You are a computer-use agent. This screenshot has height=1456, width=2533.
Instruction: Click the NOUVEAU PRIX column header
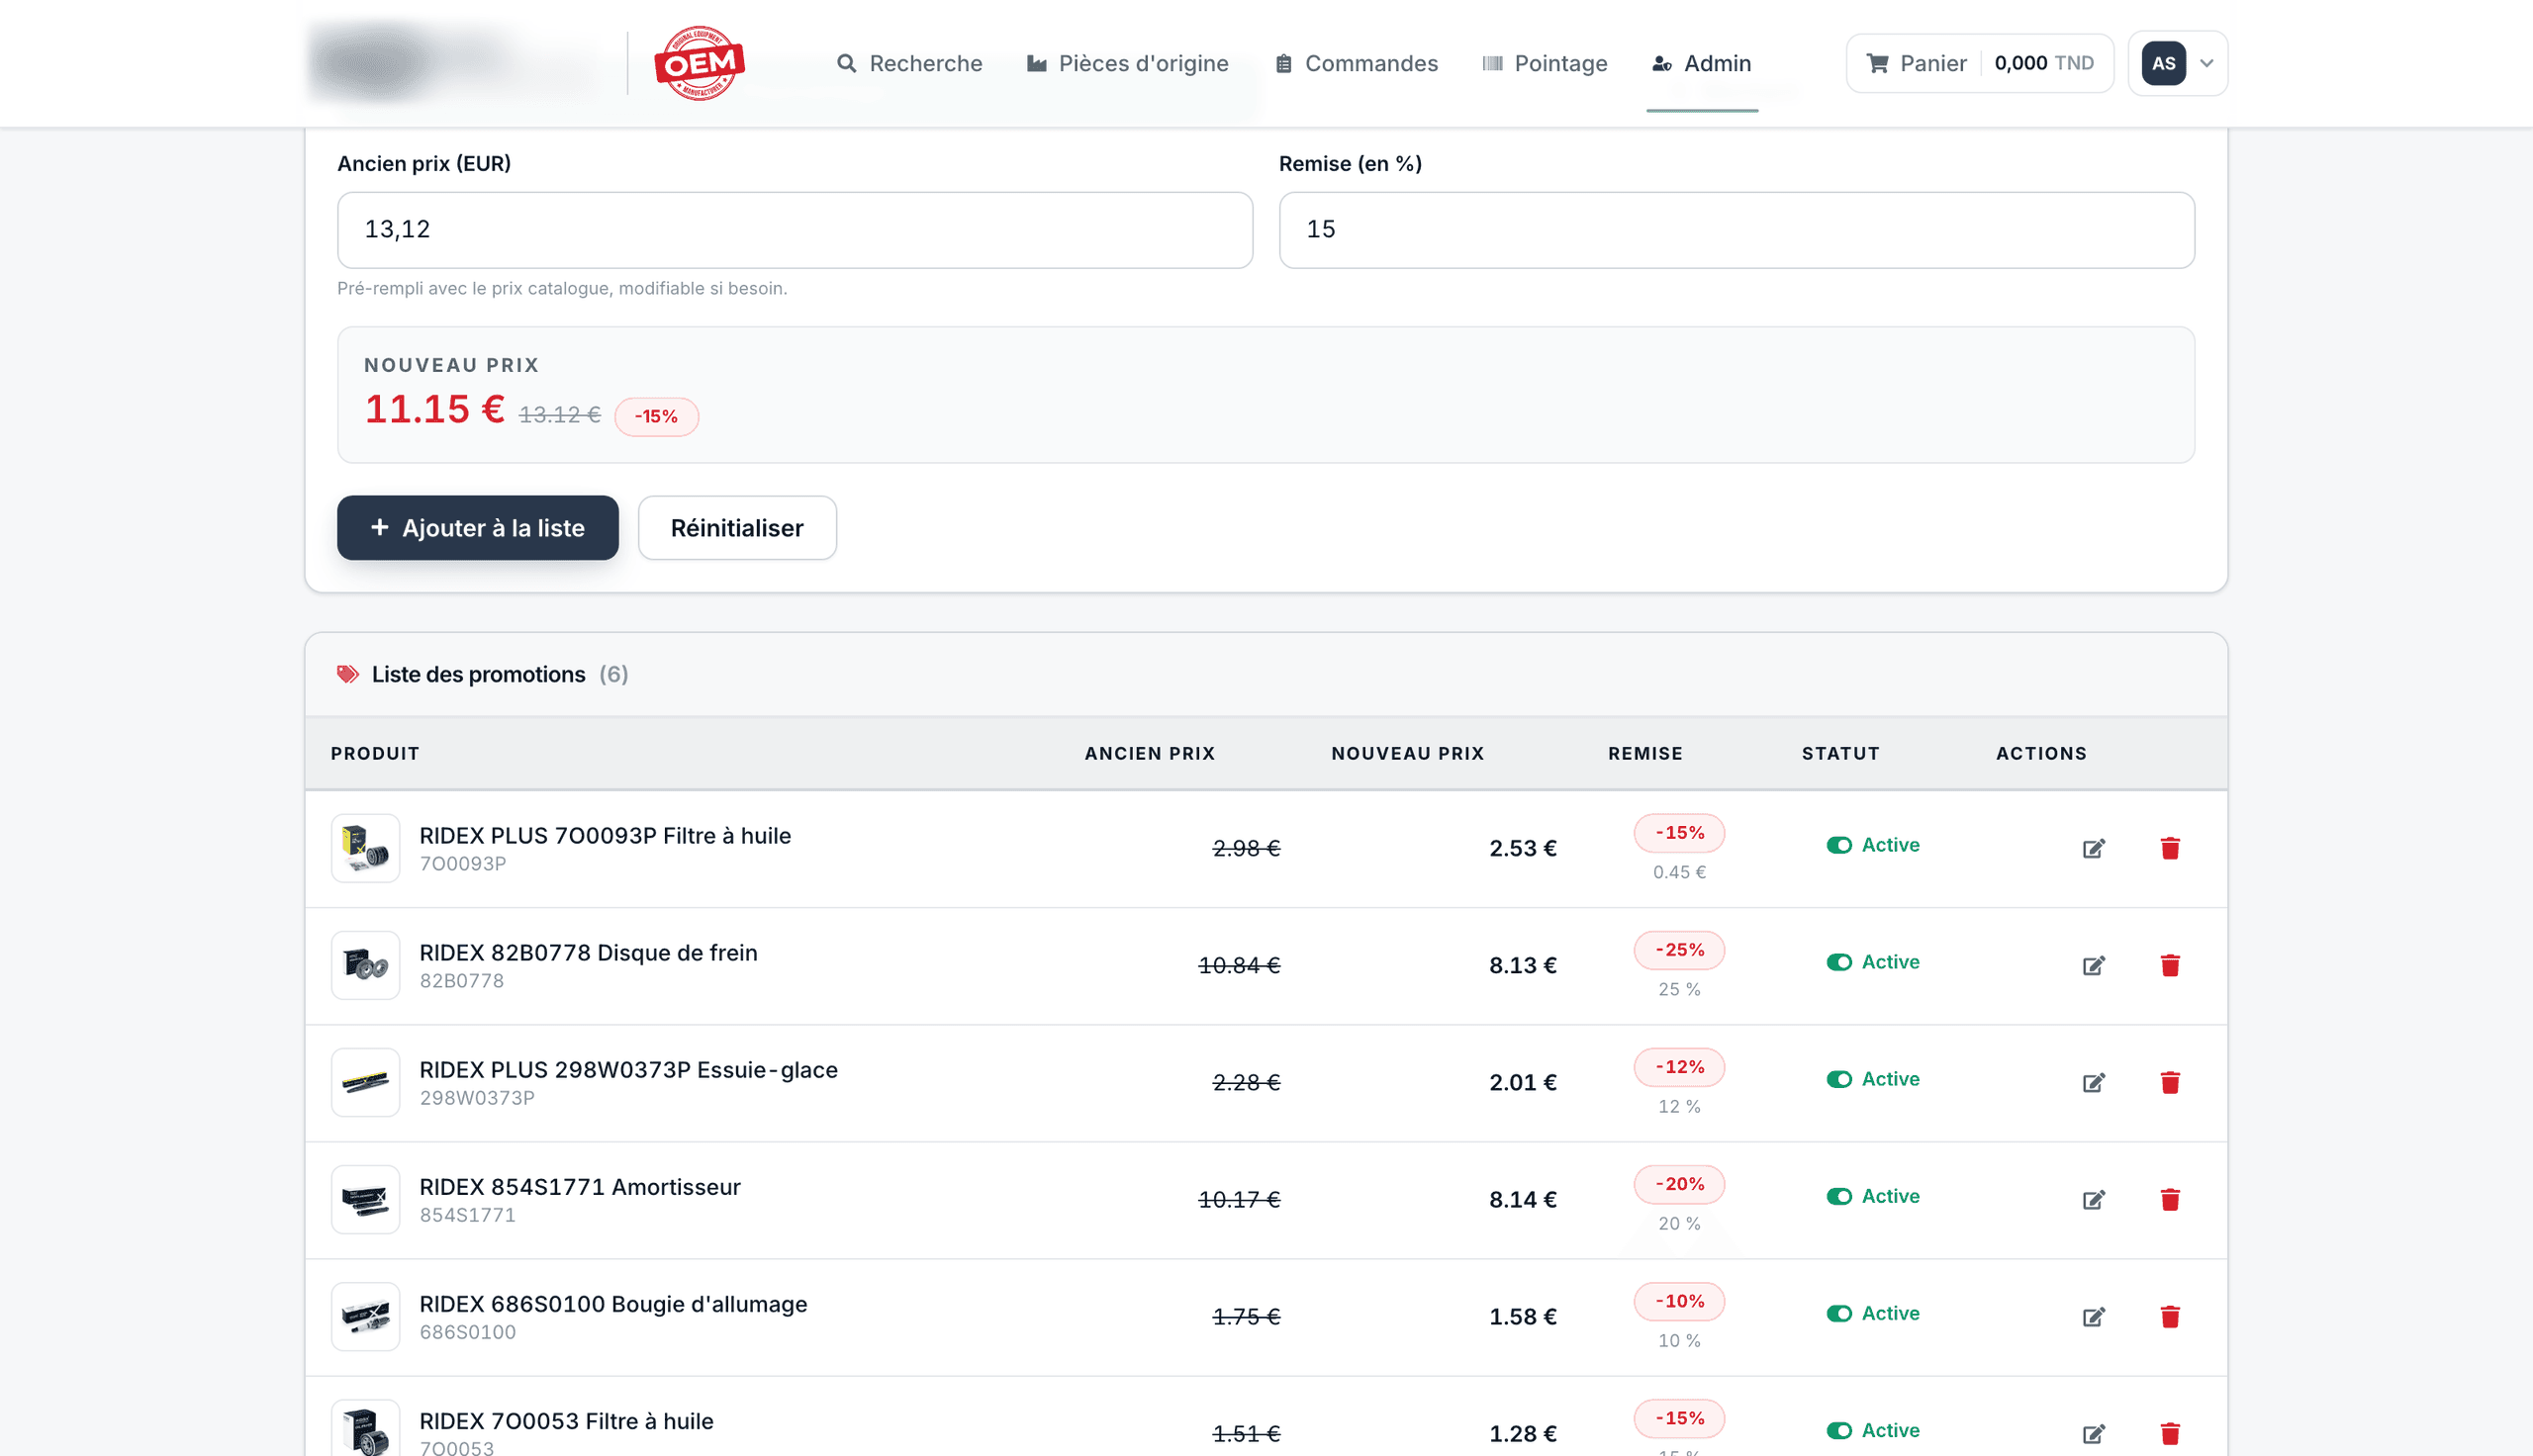pyautogui.click(x=1407, y=753)
